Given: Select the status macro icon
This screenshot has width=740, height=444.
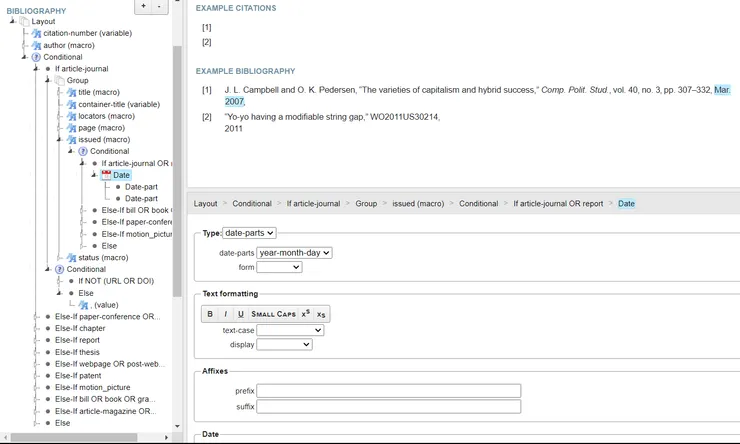Looking at the screenshot, I should (x=71, y=258).
